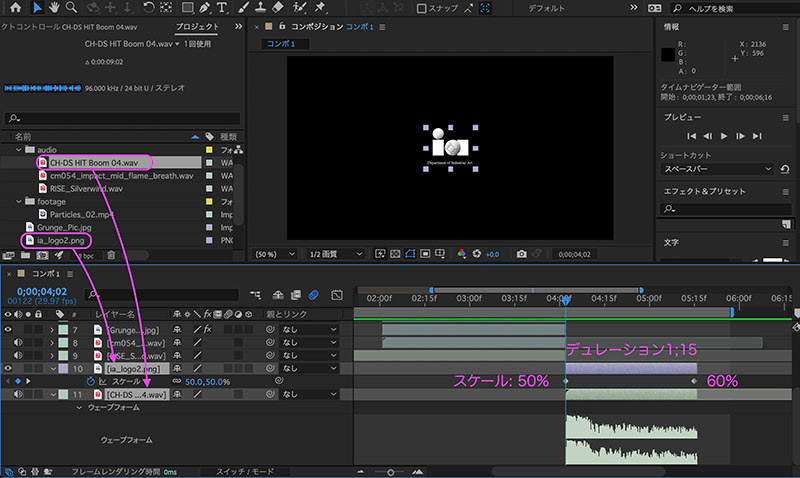Jump to last frame in preview panel
Image resolution: width=800 pixels, height=478 pixels.
(x=757, y=136)
